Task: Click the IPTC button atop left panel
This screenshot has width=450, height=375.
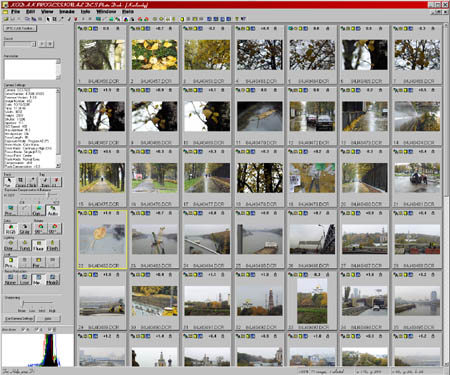Action: pos(20,29)
